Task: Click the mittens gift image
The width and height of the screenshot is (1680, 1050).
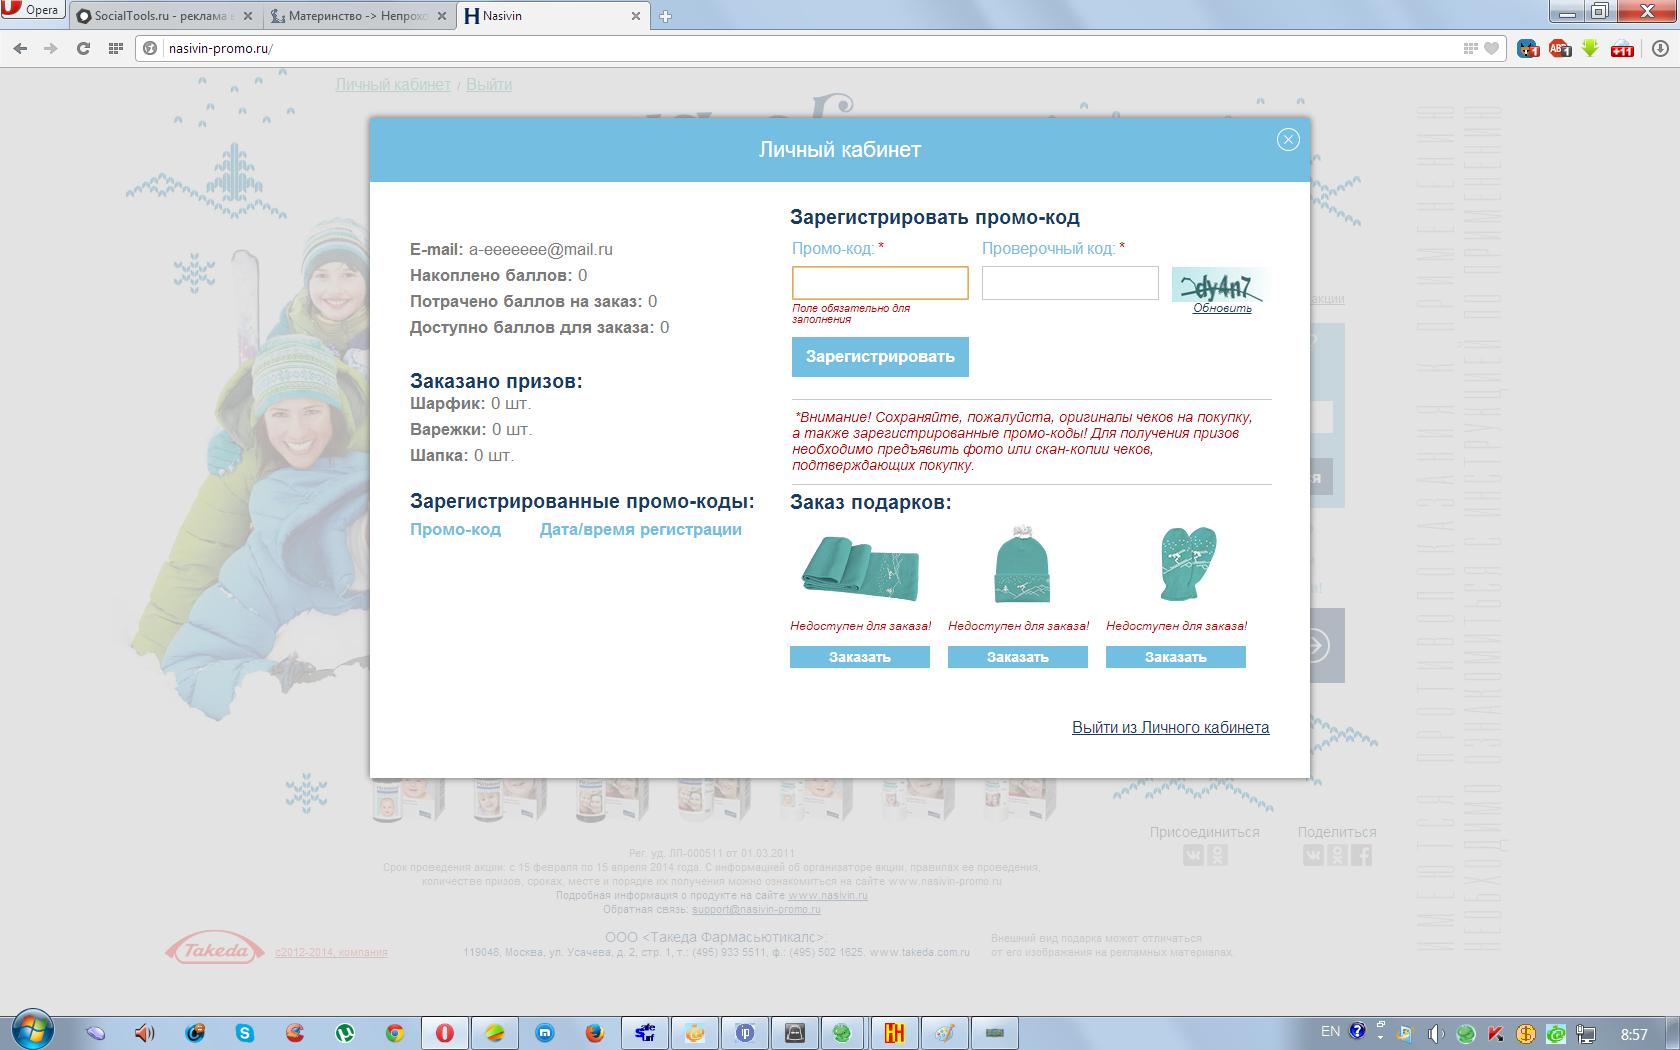Action: click(x=1187, y=564)
